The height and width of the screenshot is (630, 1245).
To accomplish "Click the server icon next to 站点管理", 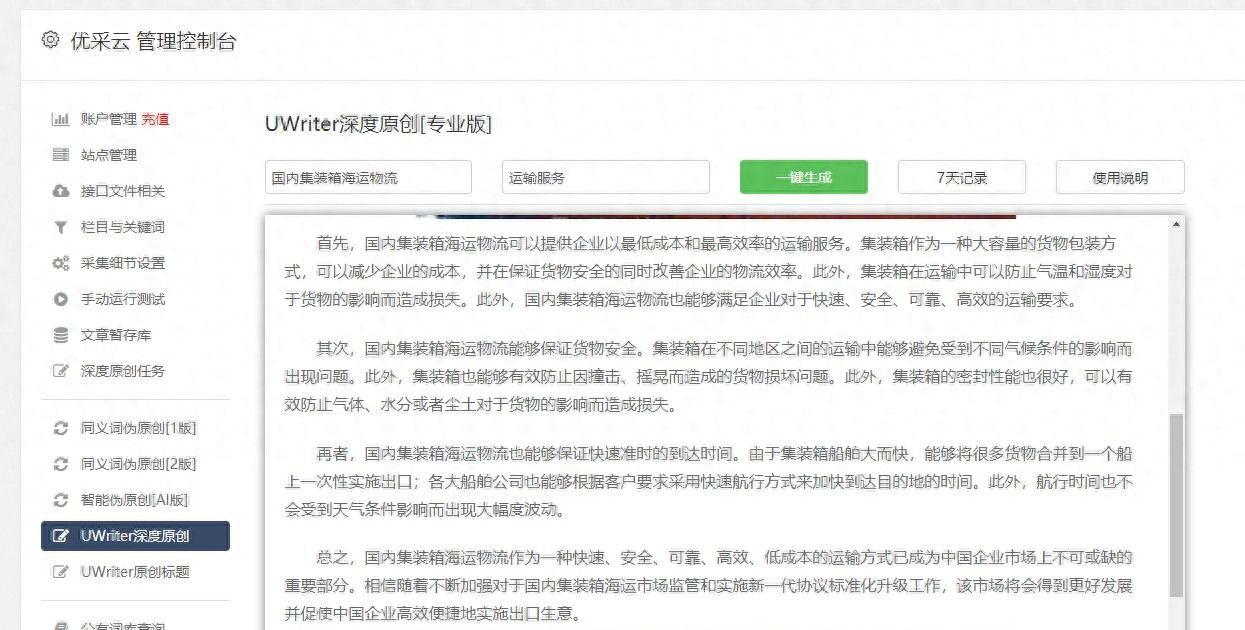I will [60, 155].
